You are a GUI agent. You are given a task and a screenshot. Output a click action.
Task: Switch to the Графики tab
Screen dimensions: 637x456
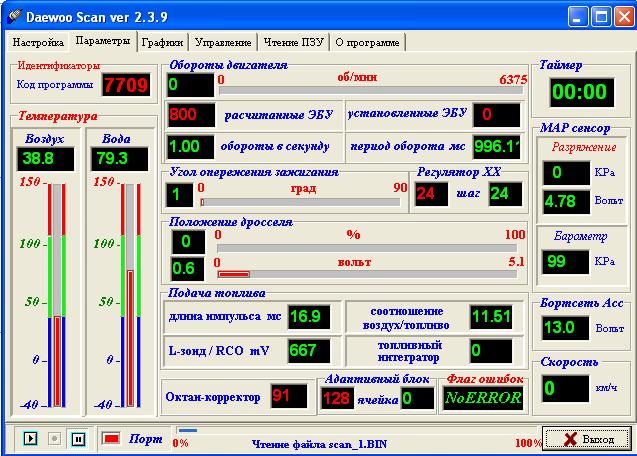[x=161, y=43]
